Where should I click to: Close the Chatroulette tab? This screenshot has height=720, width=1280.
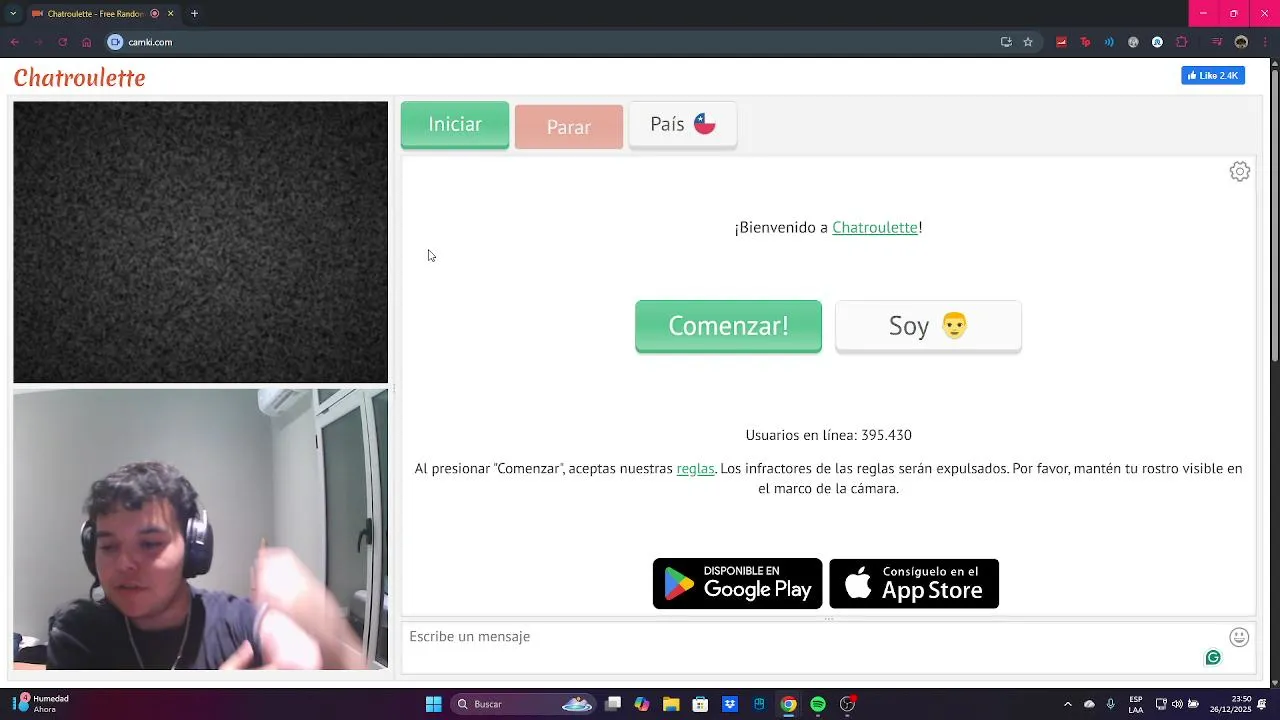coord(170,14)
